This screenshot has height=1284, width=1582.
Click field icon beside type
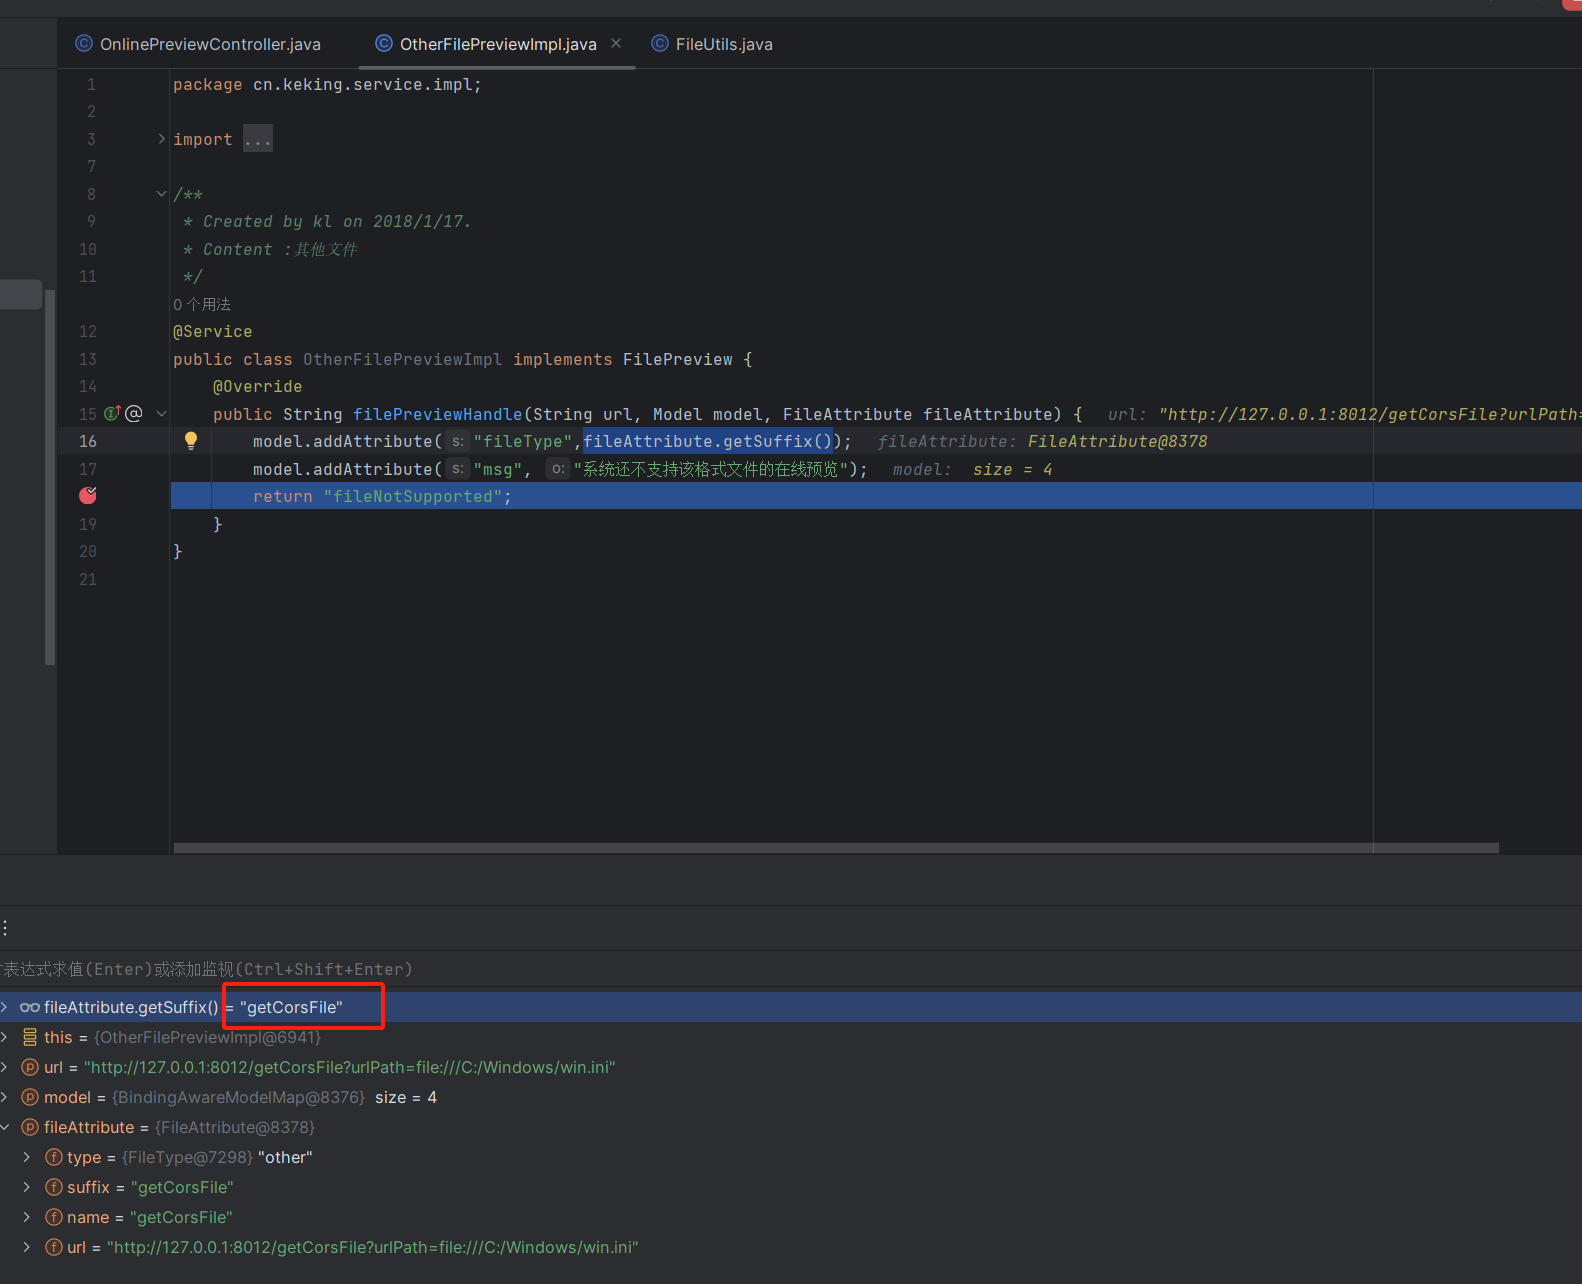pyautogui.click(x=54, y=1157)
